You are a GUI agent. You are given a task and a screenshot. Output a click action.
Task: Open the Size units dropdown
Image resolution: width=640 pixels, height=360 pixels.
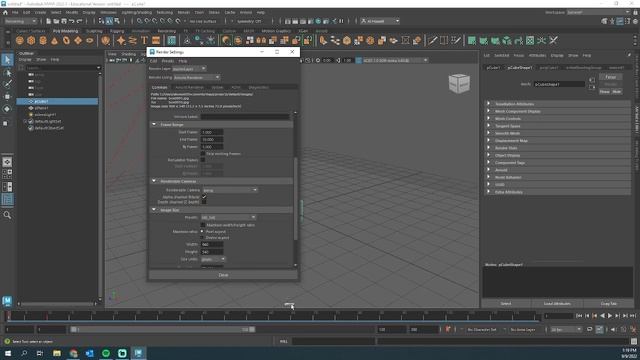pos(213,259)
